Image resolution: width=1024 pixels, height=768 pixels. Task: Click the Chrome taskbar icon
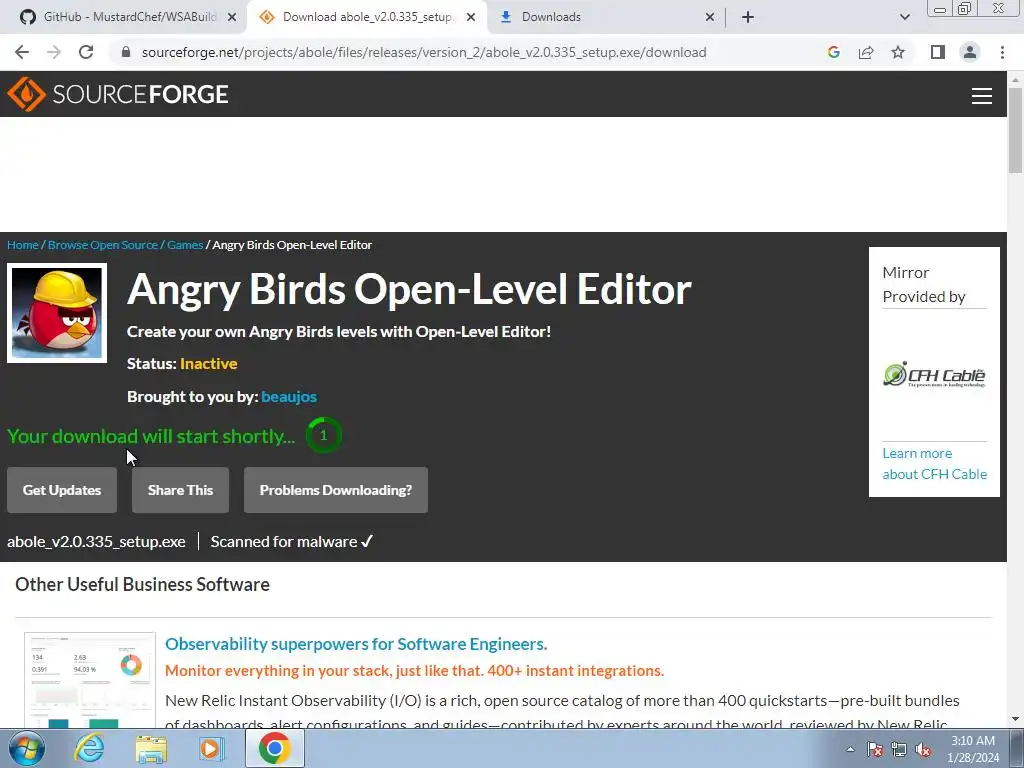pos(274,748)
